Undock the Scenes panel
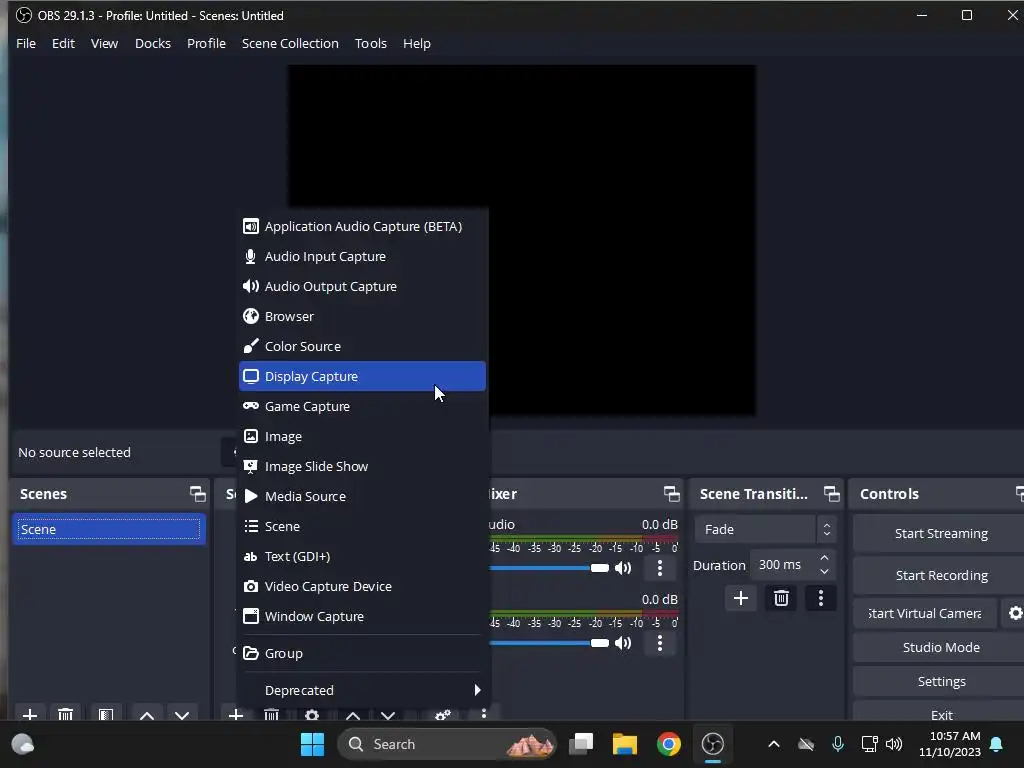The width and height of the screenshot is (1024, 768). coord(197,494)
